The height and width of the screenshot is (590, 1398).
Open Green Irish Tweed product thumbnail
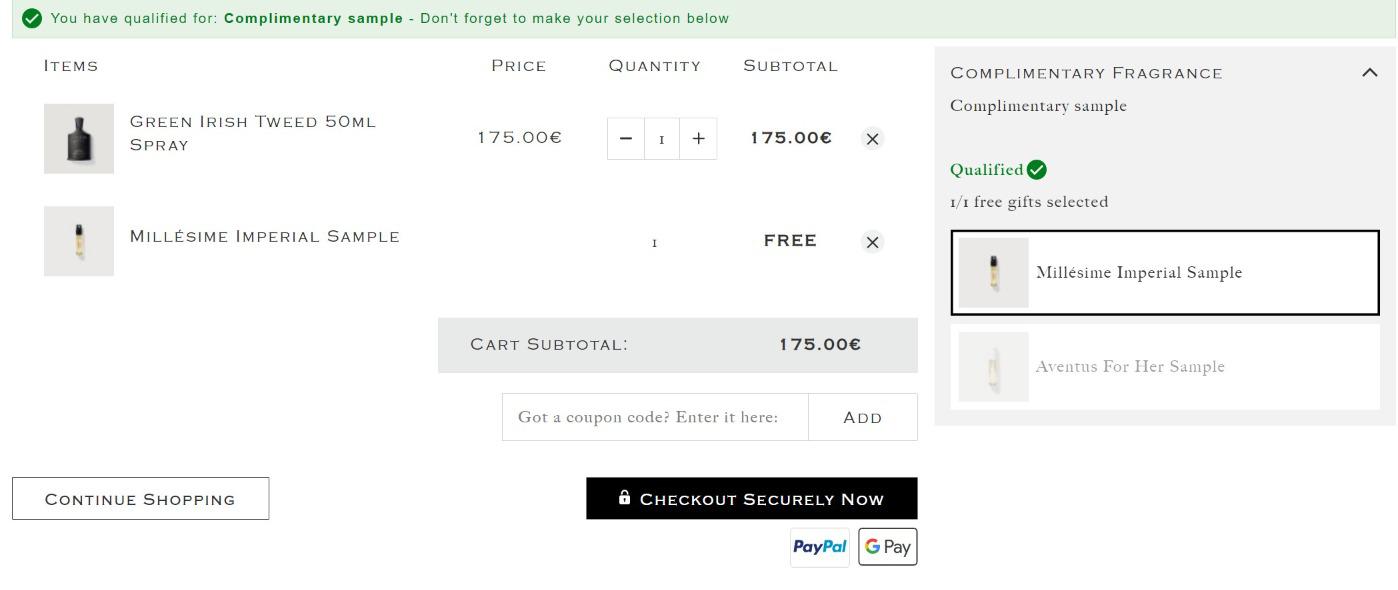79,139
